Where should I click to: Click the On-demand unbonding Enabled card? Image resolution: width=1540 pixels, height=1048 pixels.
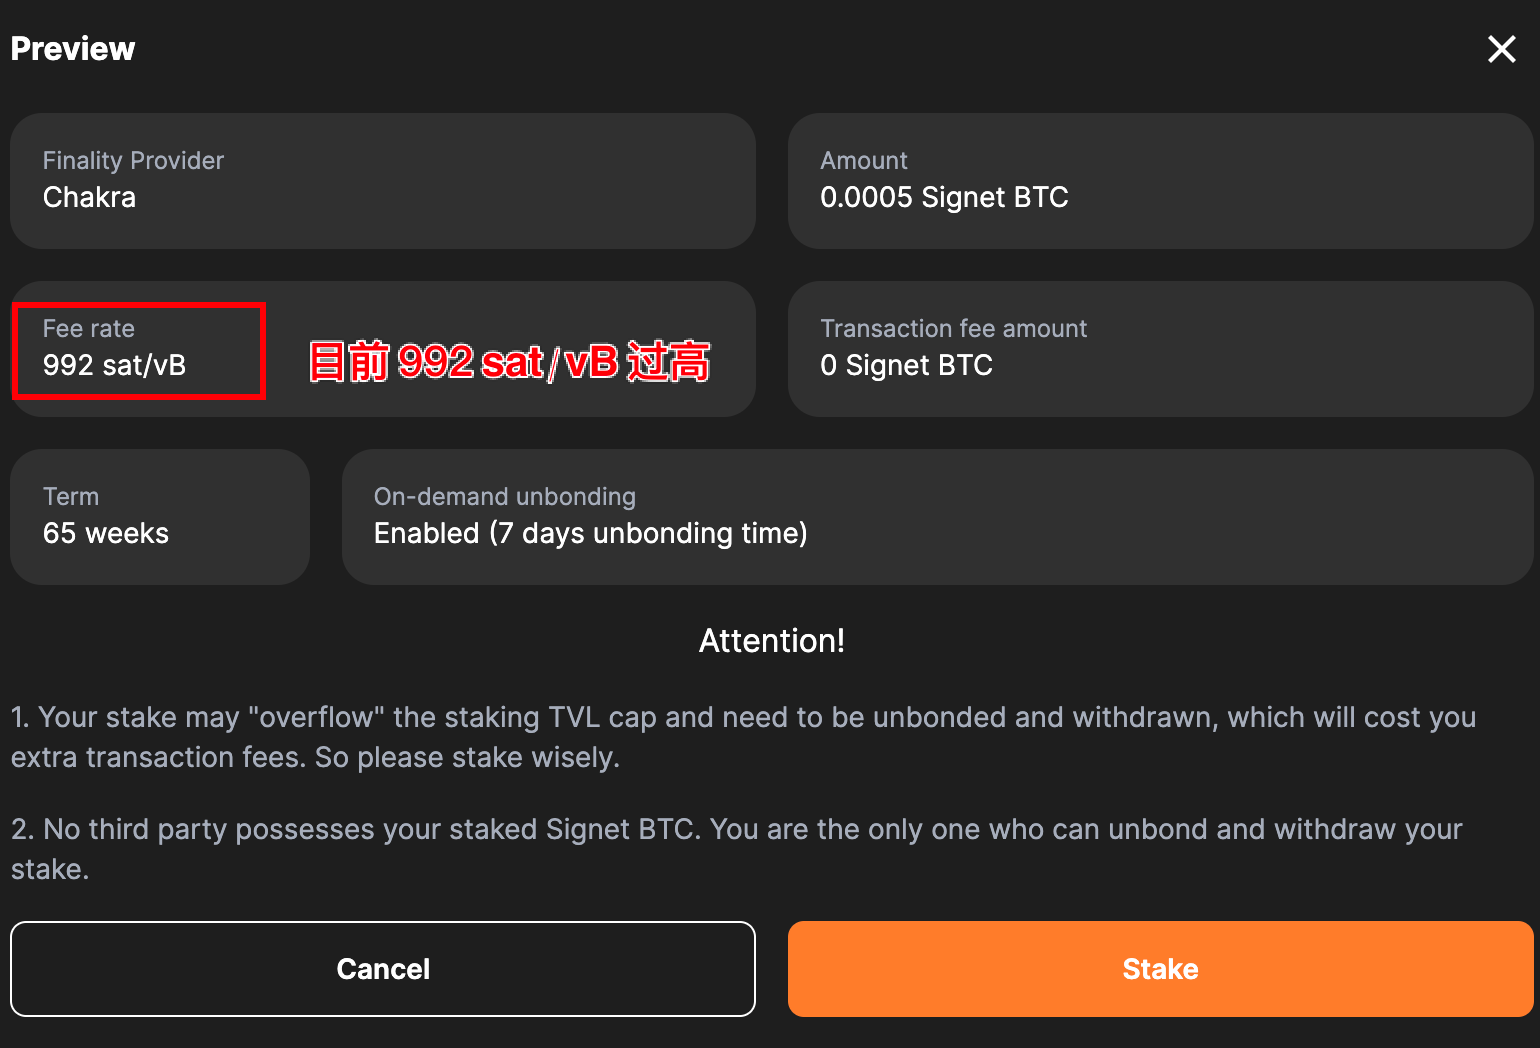tap(937, 517)
